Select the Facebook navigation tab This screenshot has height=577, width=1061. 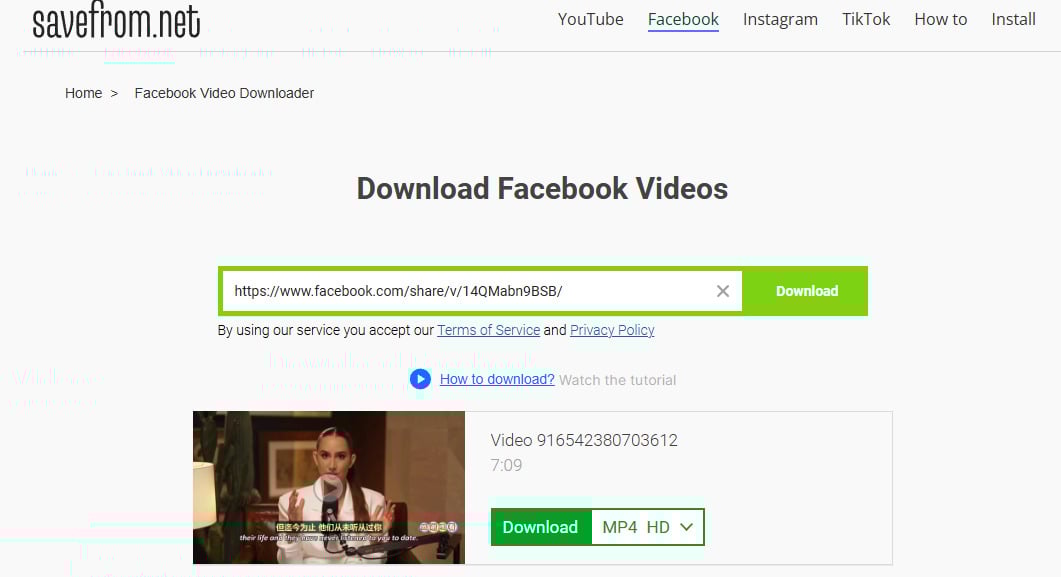click(683, 19)
